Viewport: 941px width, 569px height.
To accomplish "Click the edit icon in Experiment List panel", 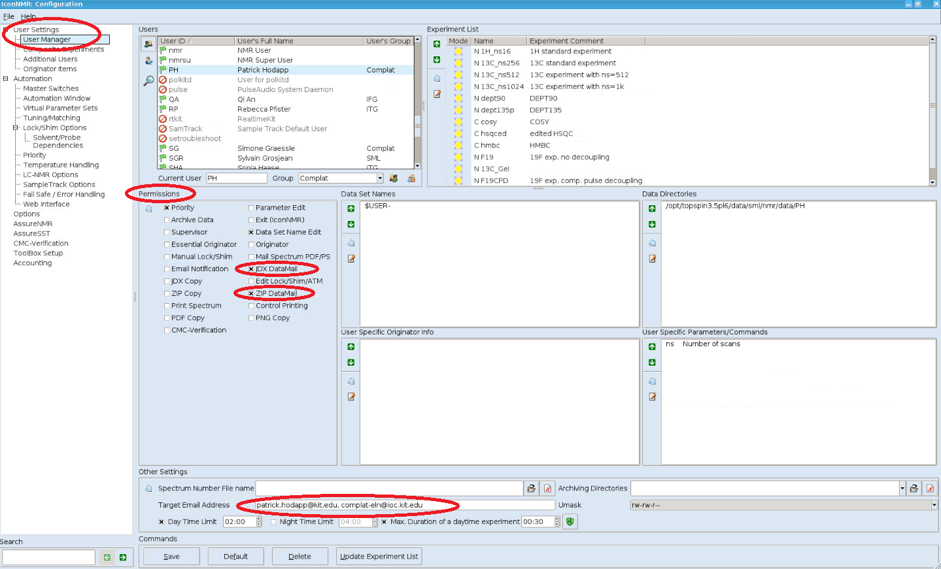I will tap(436, 94).
